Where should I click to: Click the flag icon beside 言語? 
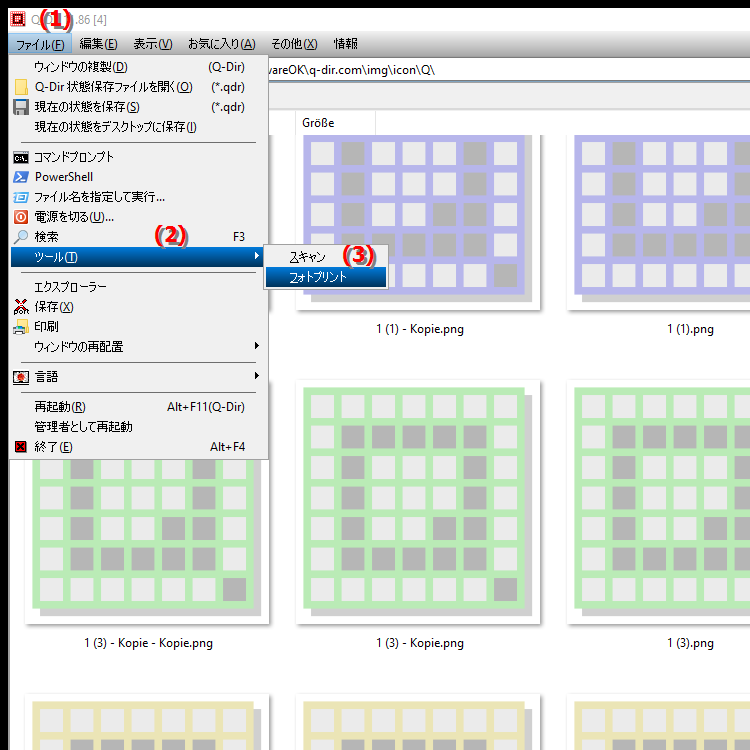click(21, 377)
